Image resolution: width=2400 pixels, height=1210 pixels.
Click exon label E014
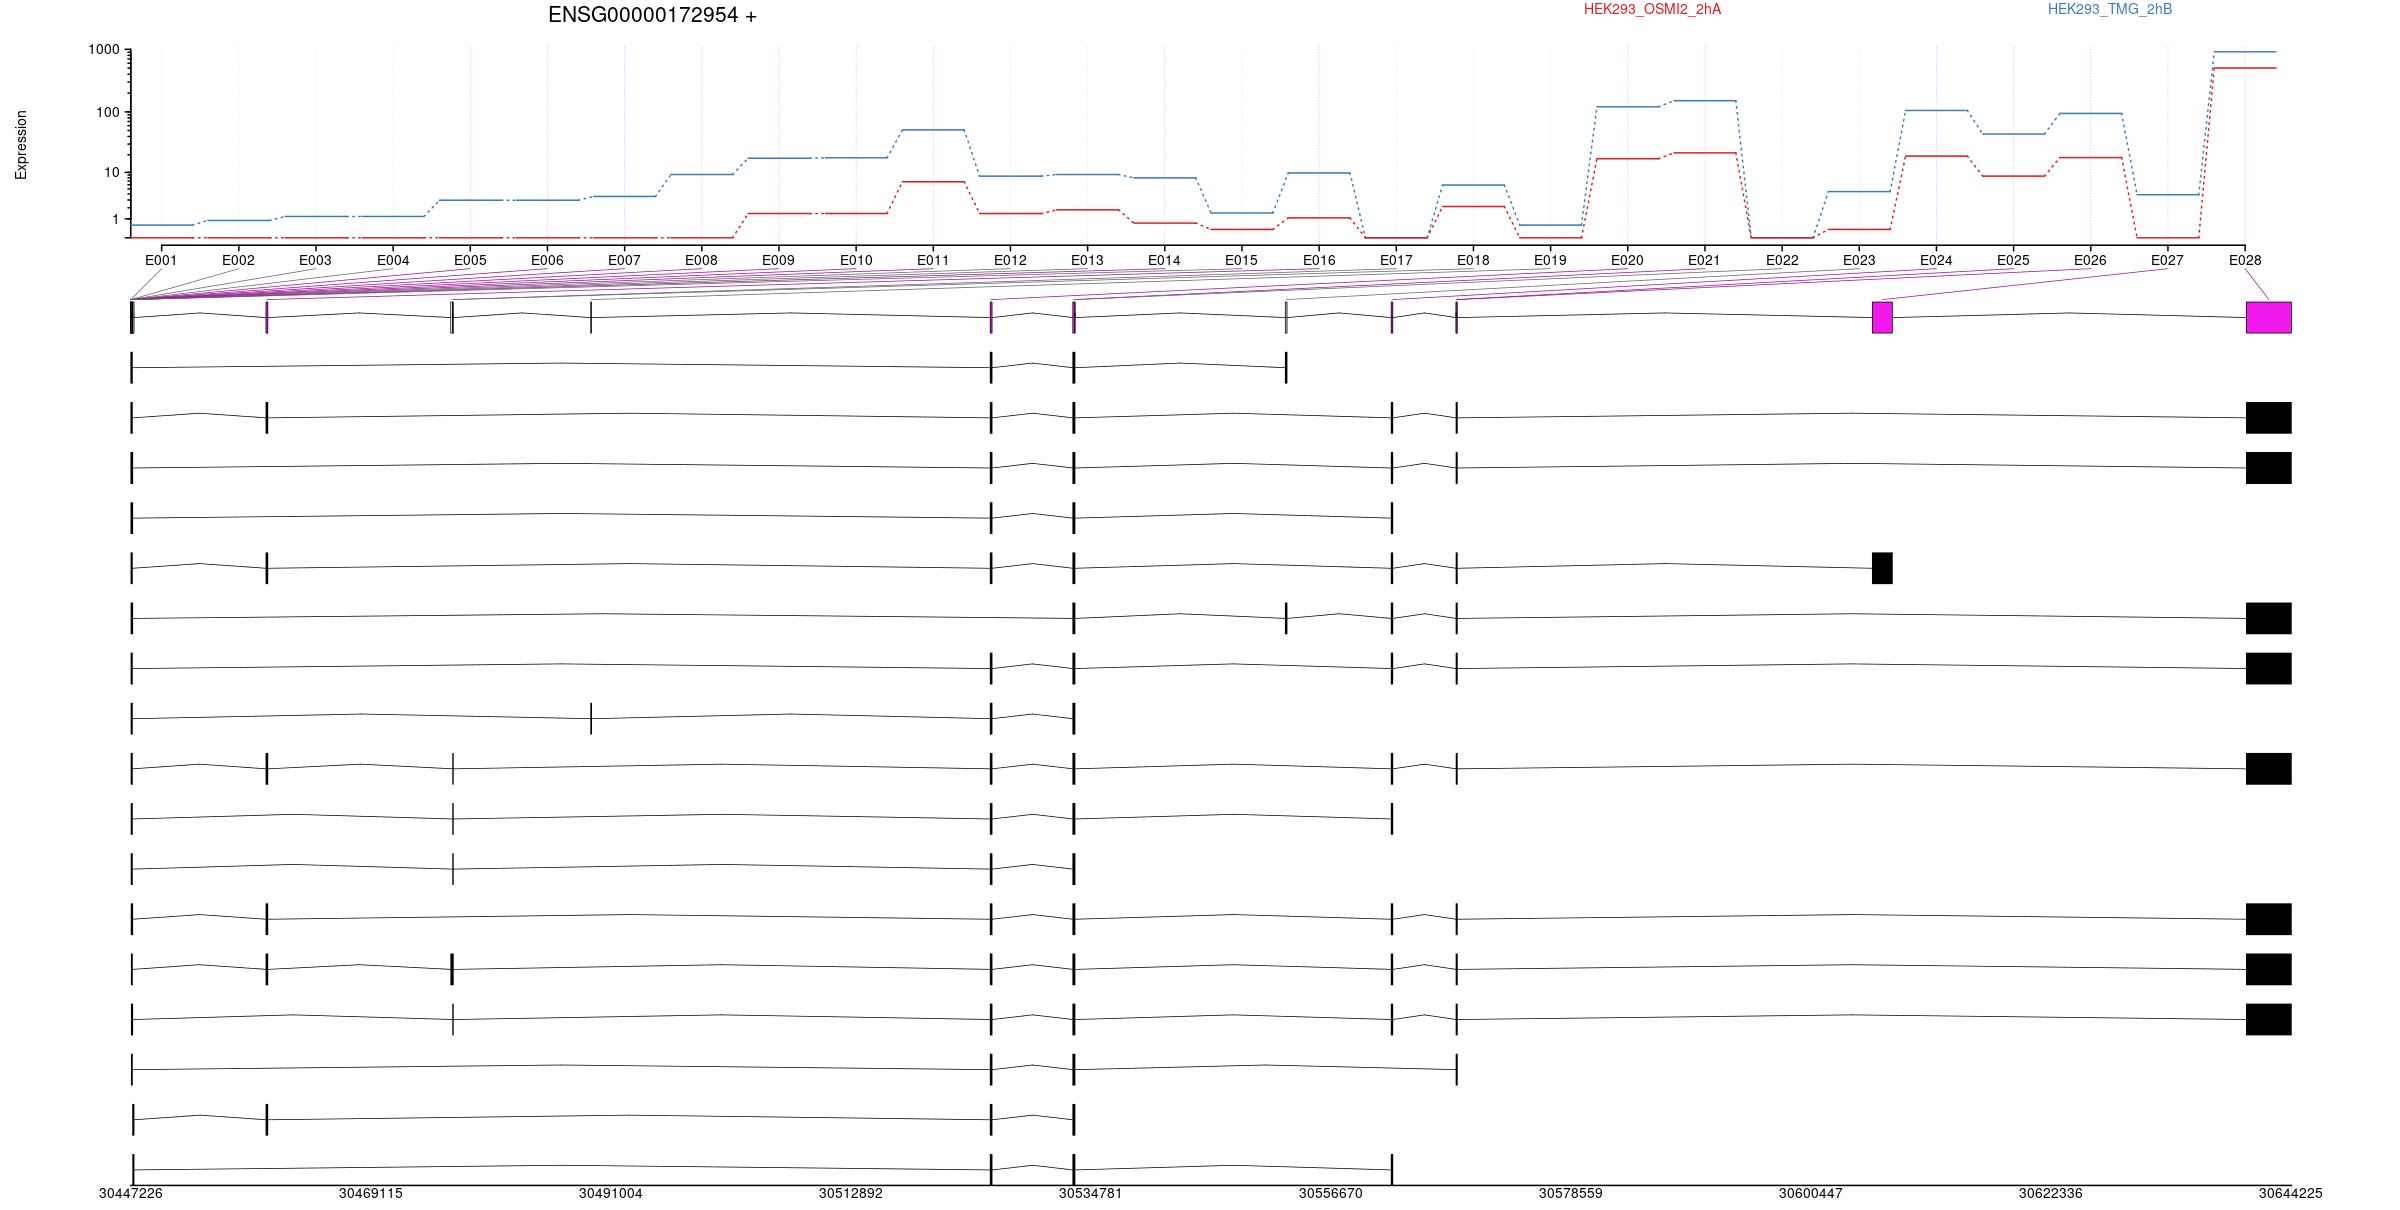pos(1164,260)
